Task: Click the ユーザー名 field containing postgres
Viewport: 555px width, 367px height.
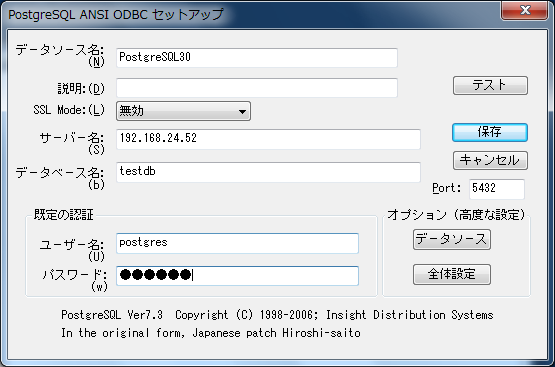Action: pos(237,243)
